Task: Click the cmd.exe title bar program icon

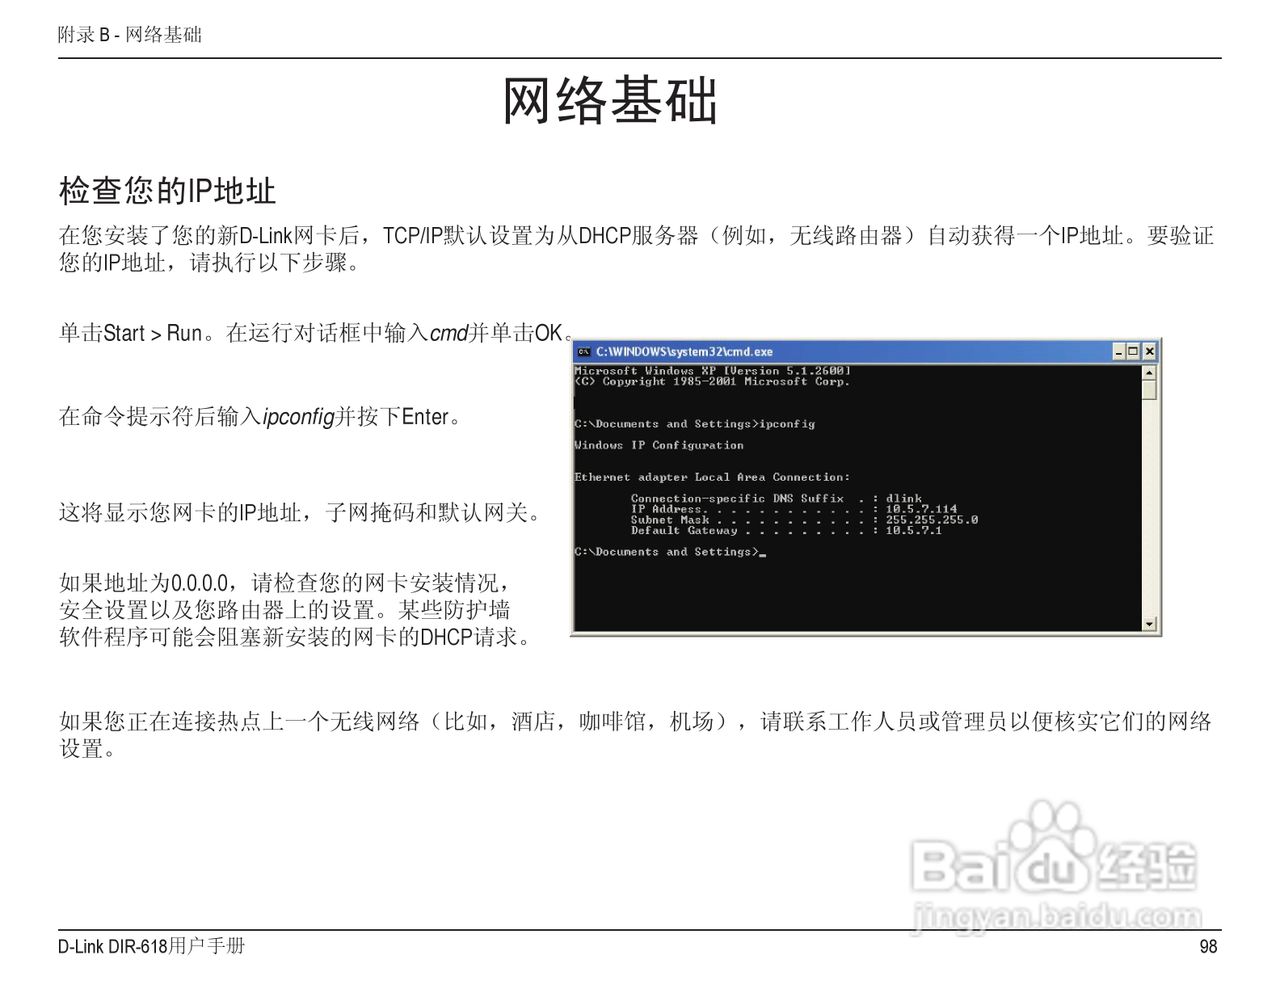Action: coord(583,351)
